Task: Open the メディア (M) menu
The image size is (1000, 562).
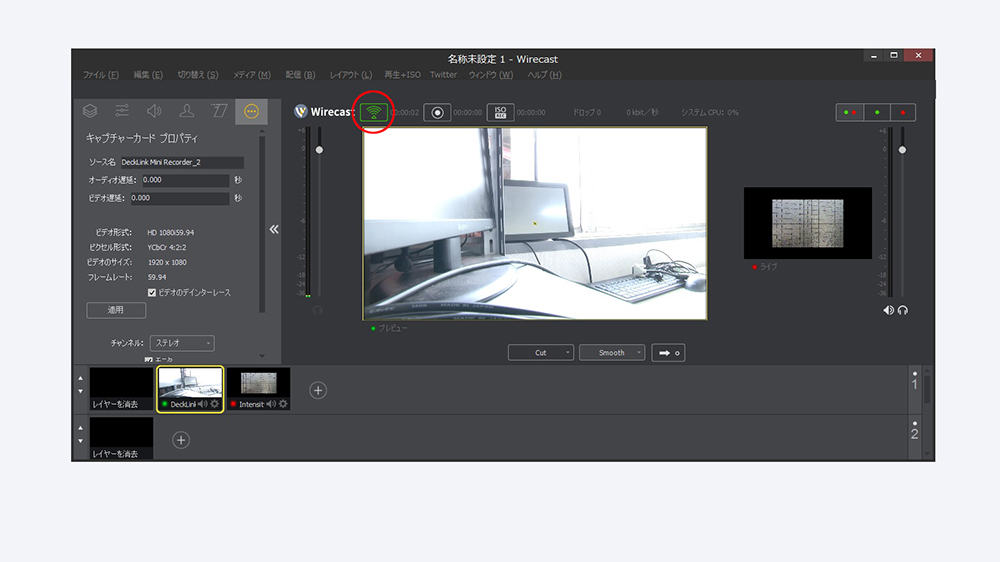Action: [252, 75]
